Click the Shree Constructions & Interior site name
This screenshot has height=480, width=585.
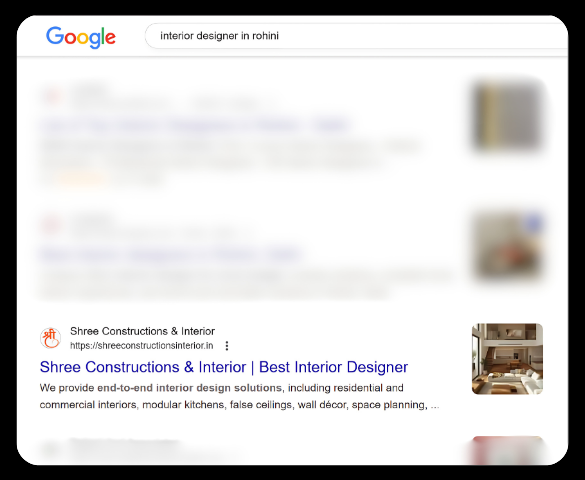pos(143,331)
